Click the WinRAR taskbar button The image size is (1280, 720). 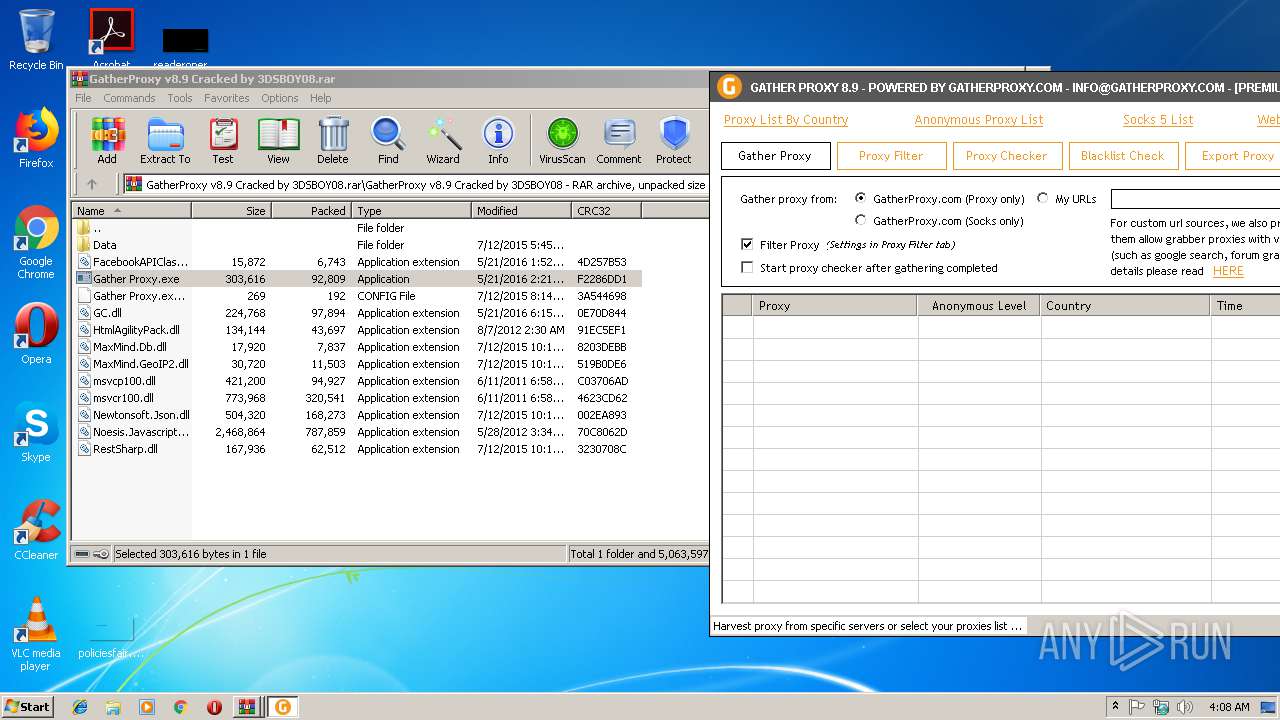pyautogui.click(x=246, y=707)
